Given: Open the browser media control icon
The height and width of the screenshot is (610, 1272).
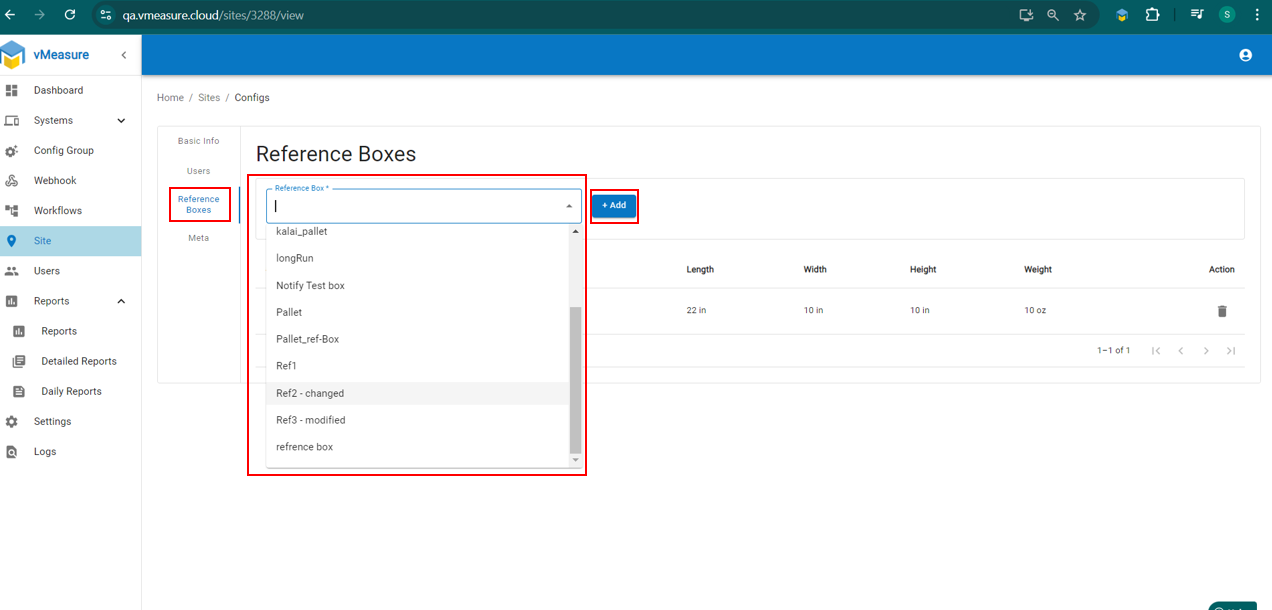Looking at the screenshot, I should pyautogui.click(x=1197, y=15).
